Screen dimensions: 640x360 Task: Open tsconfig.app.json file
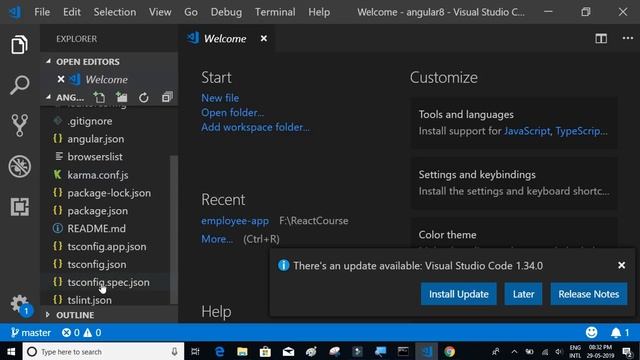[106, 247]
